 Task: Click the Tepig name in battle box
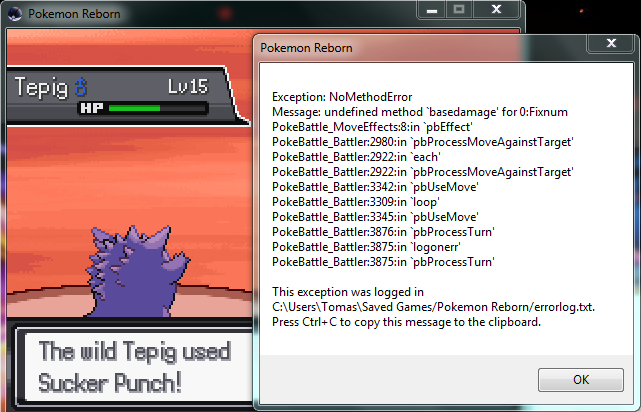click(41, 87)
